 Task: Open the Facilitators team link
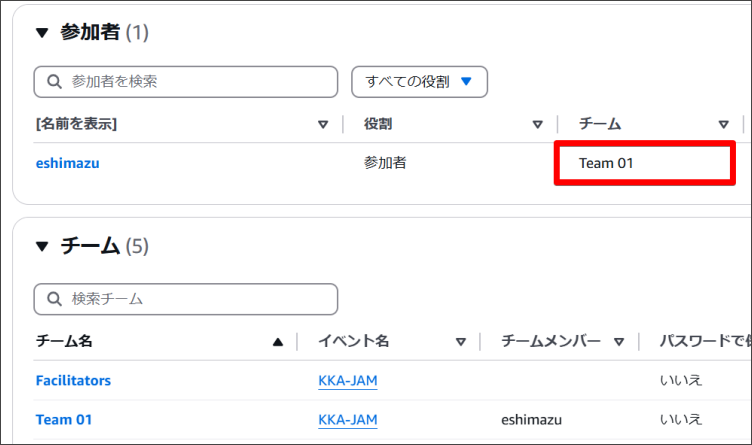(73, 380)
